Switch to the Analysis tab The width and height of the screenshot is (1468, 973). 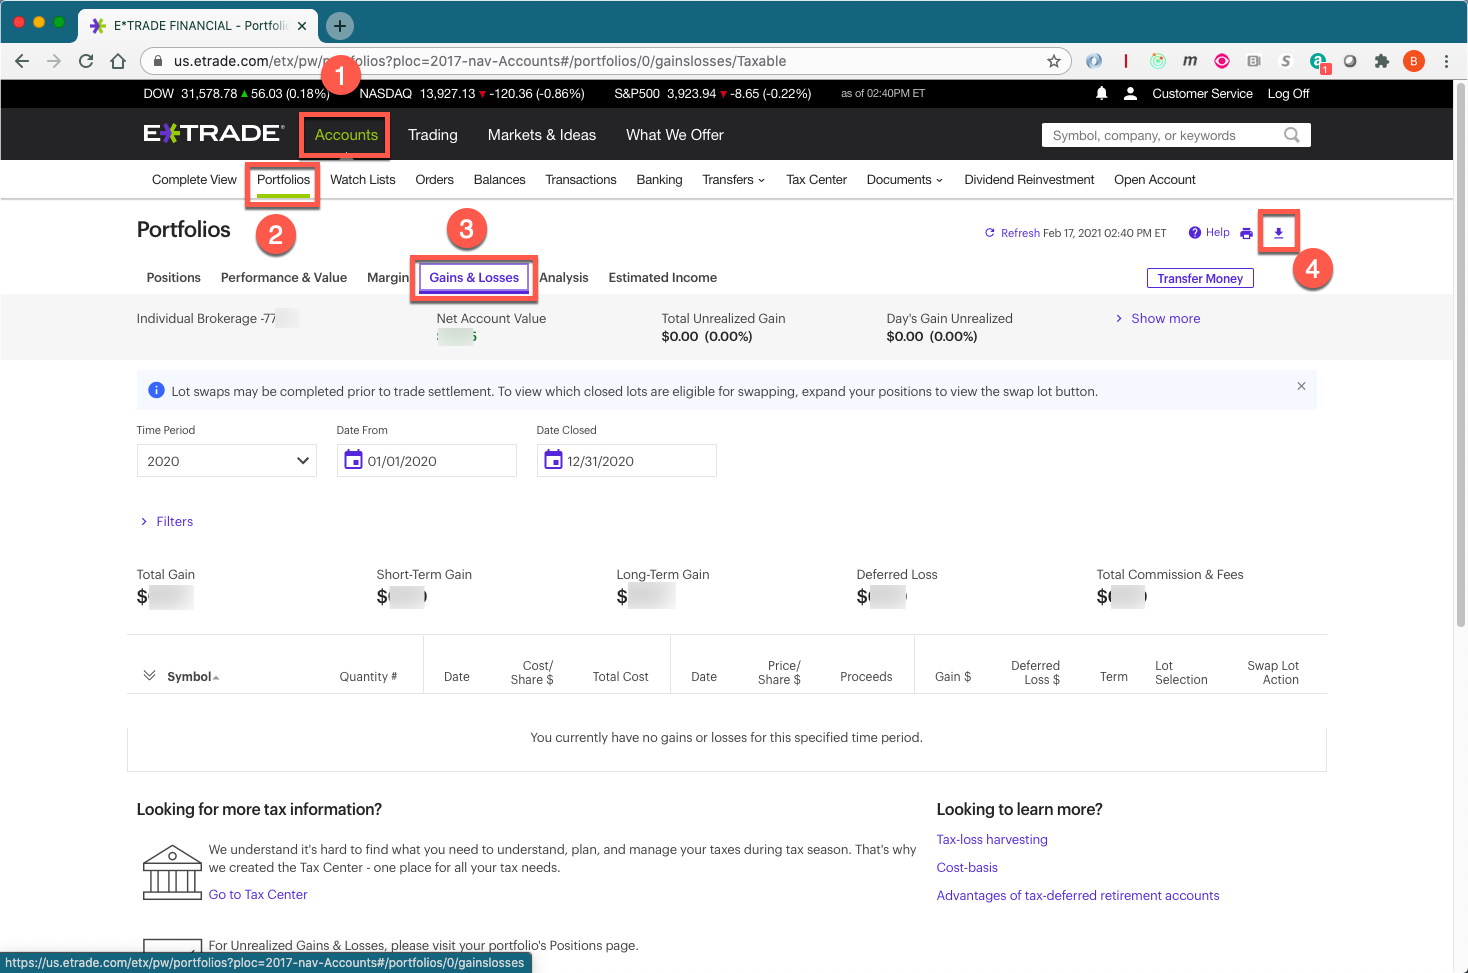point(564,278)
